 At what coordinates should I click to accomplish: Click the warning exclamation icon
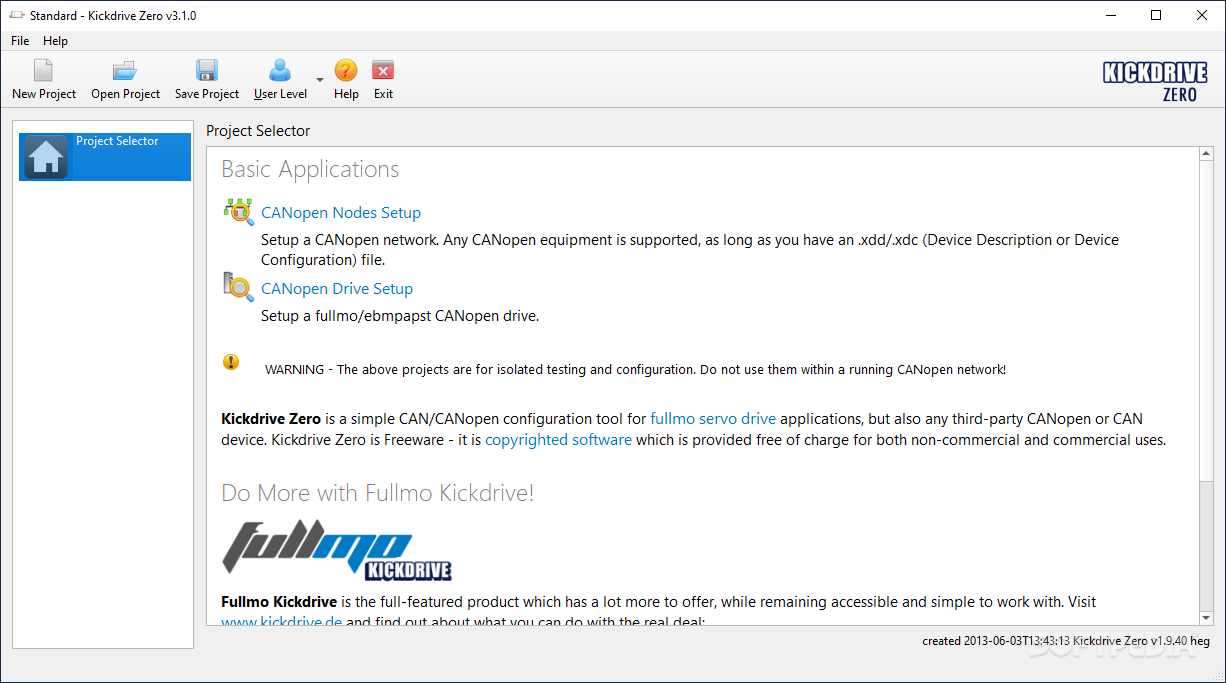pyautogui.click(x=231, y=362)
